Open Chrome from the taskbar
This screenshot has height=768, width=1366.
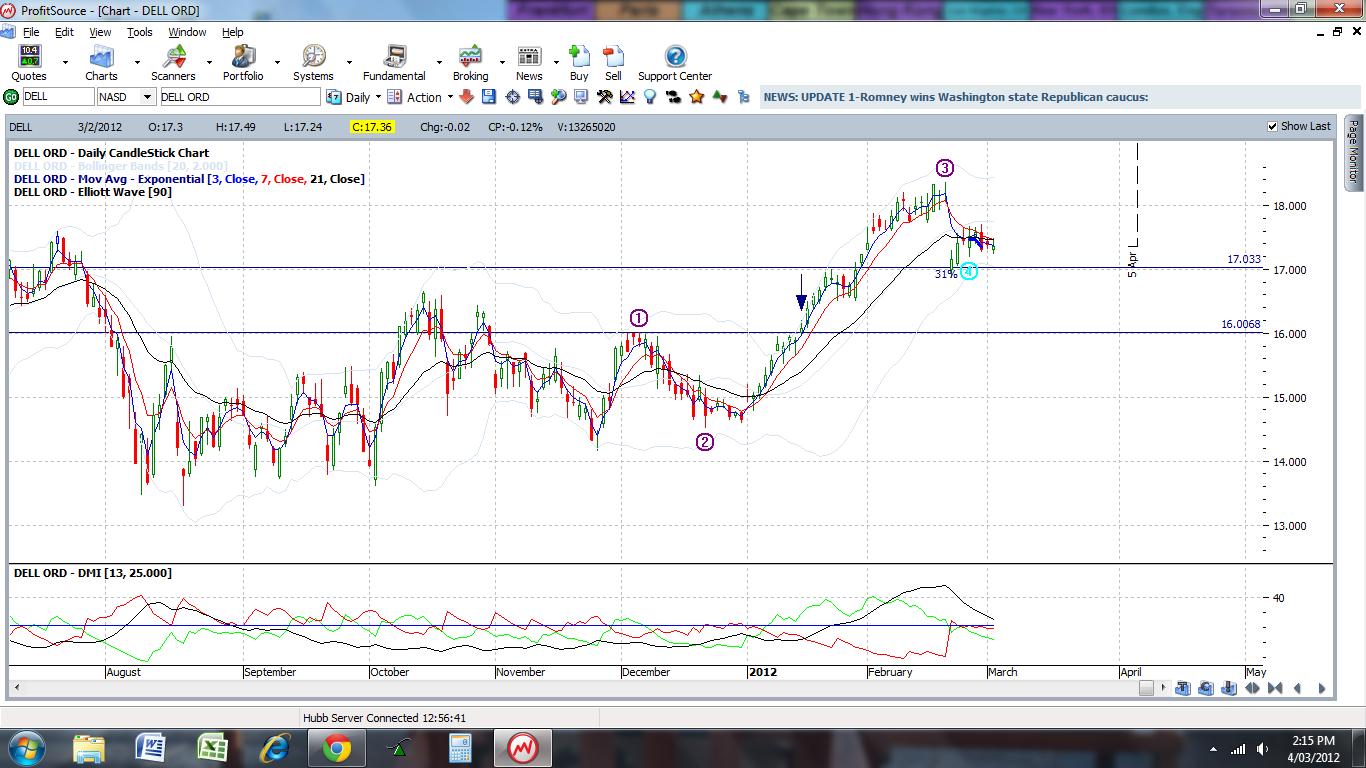(335, 748)
